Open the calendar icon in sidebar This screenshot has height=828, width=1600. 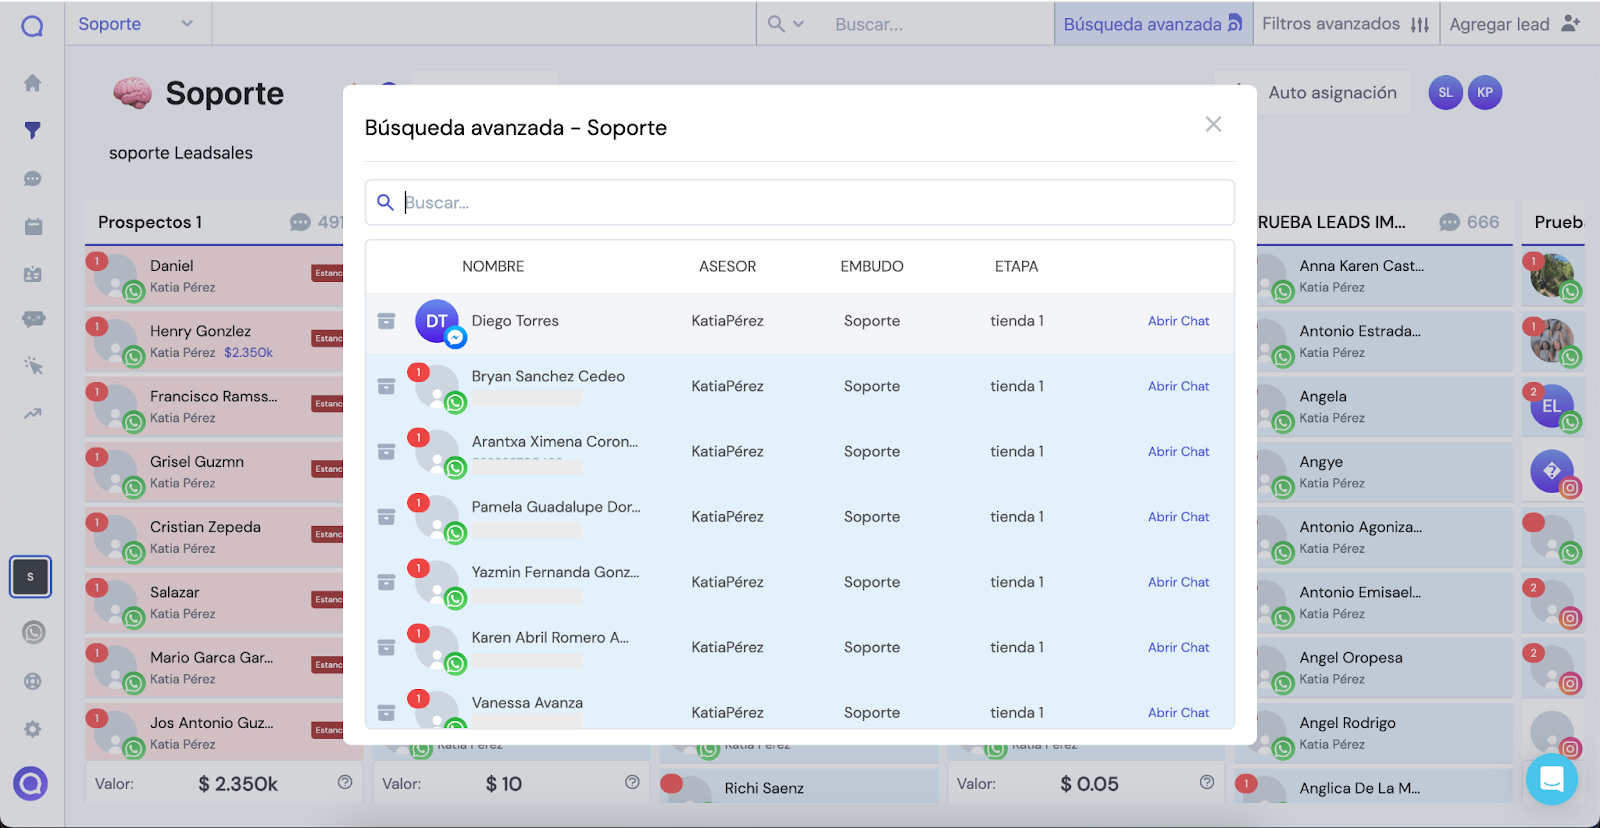point(32,227)
